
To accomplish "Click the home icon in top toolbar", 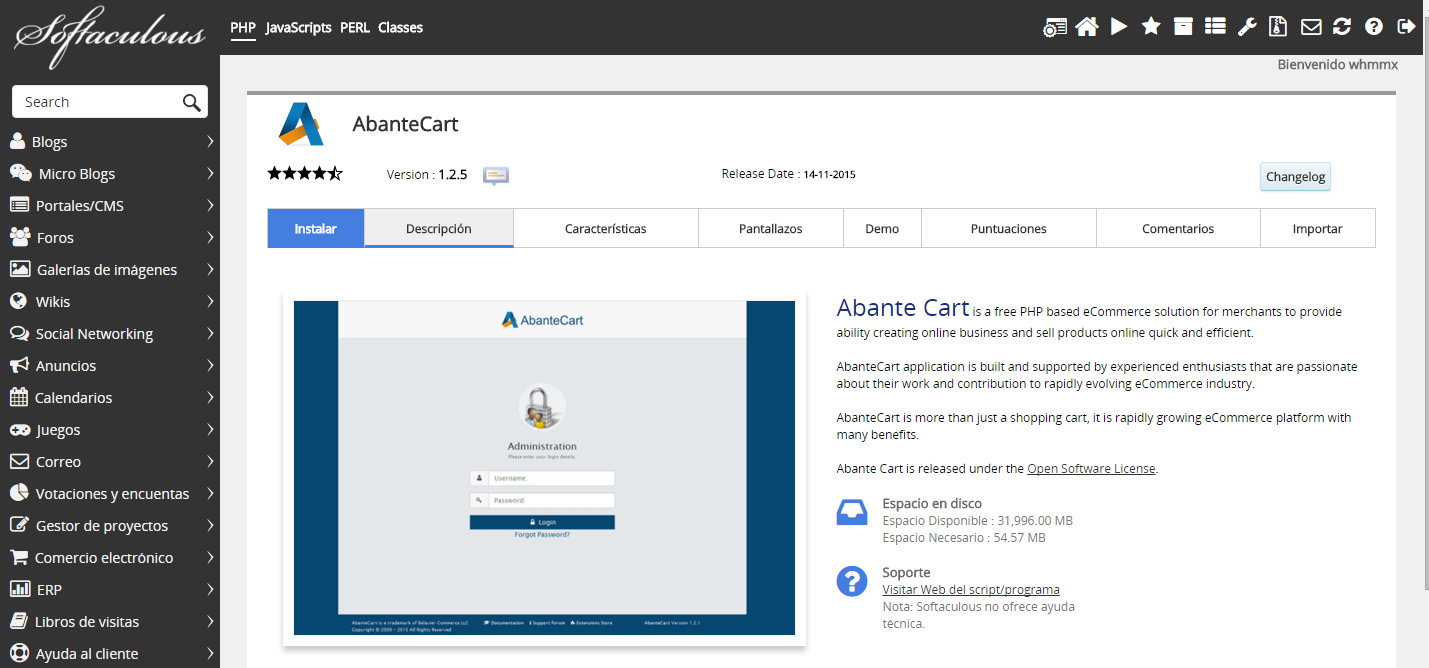I will pyautogui.click(x=1086, y=27).
